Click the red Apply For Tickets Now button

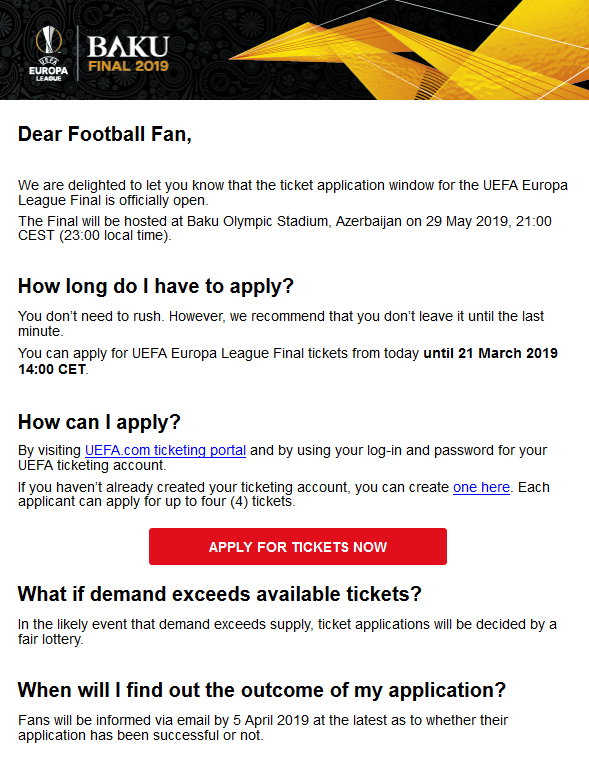point(298,547)
